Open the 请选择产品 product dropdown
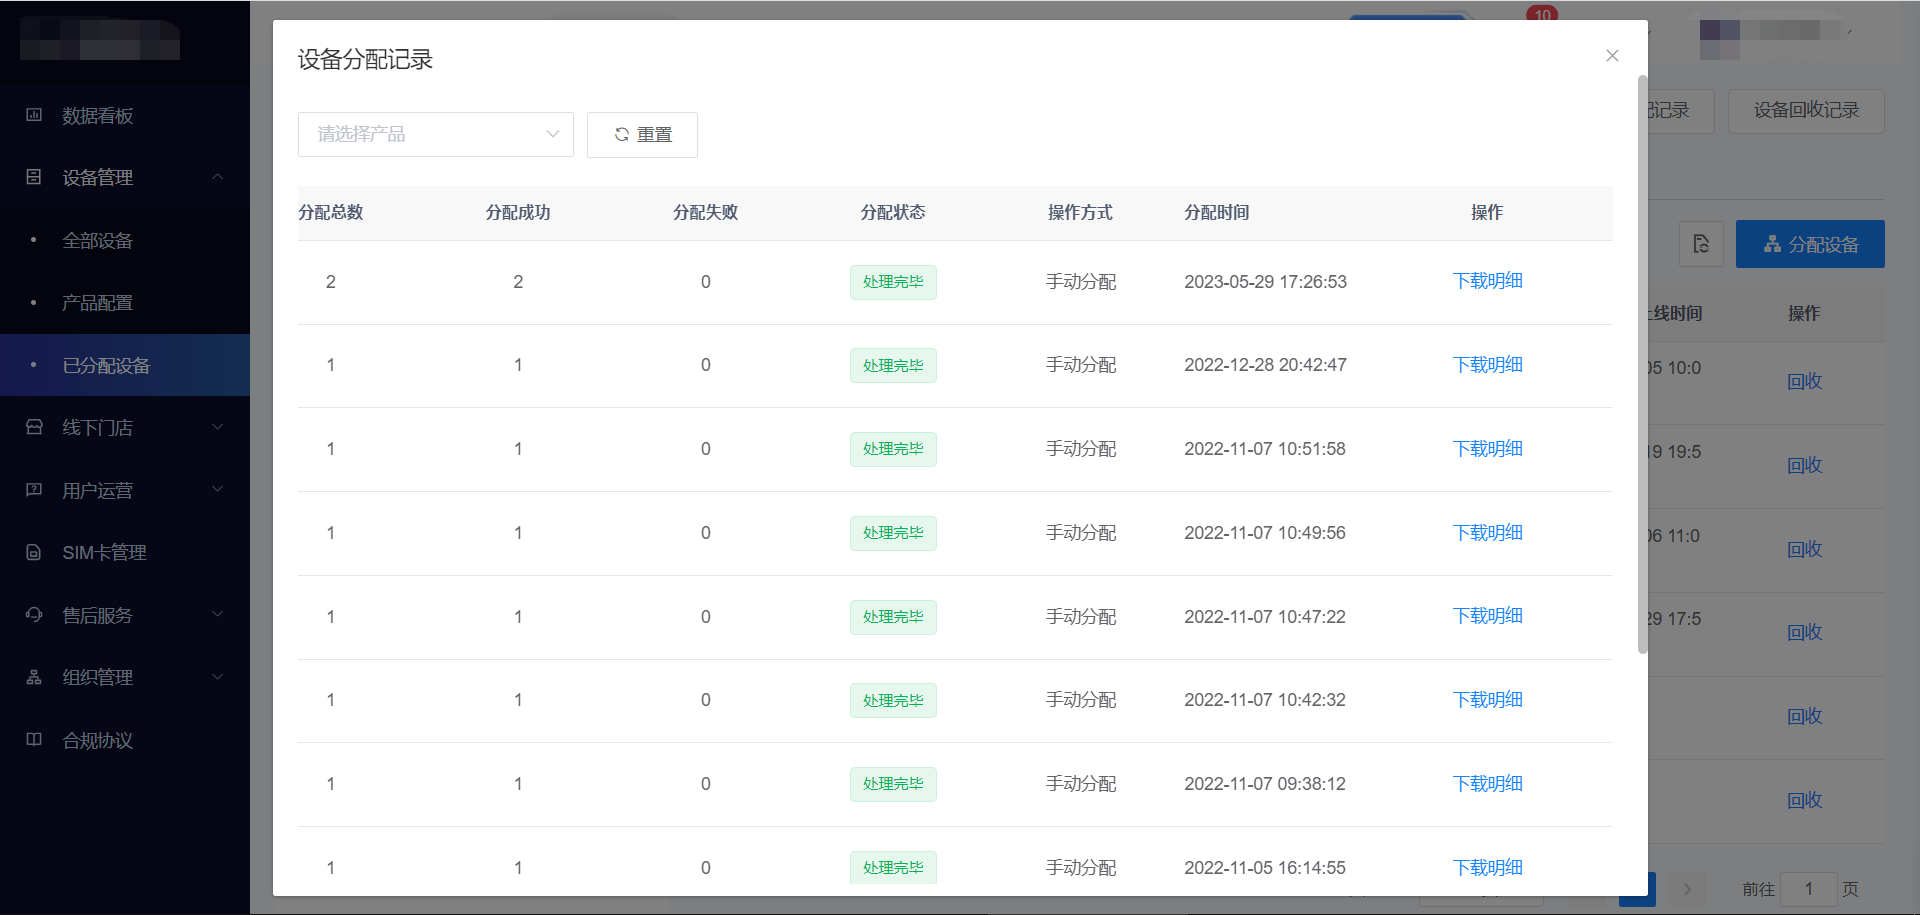Screen dimensions: 1920x915 [x=435, y=134]
